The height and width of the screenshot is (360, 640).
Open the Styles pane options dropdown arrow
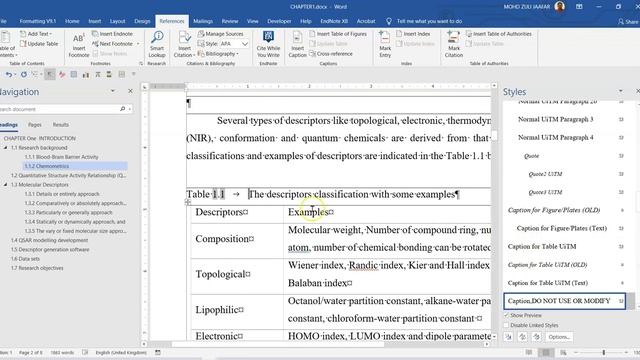tap(620, 91)
